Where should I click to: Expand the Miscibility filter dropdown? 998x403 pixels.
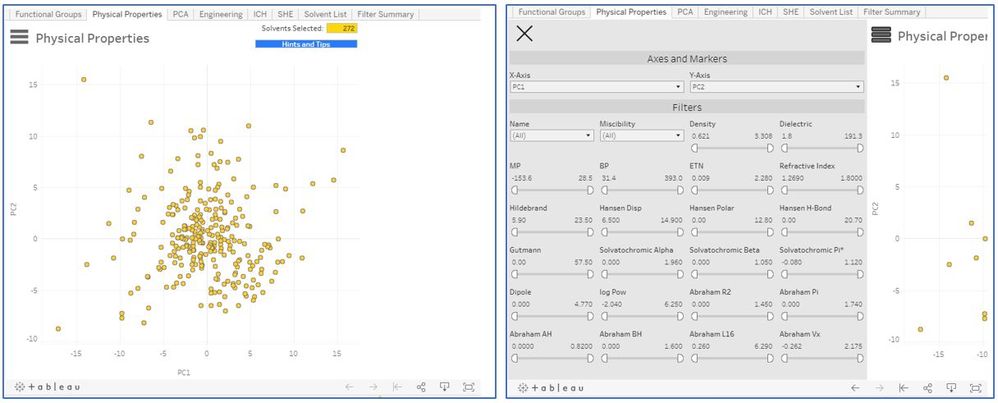tap(641, 135)
